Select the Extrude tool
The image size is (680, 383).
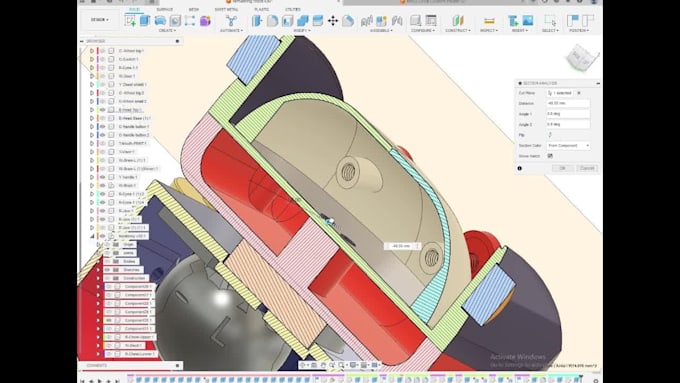coord(144,20)
